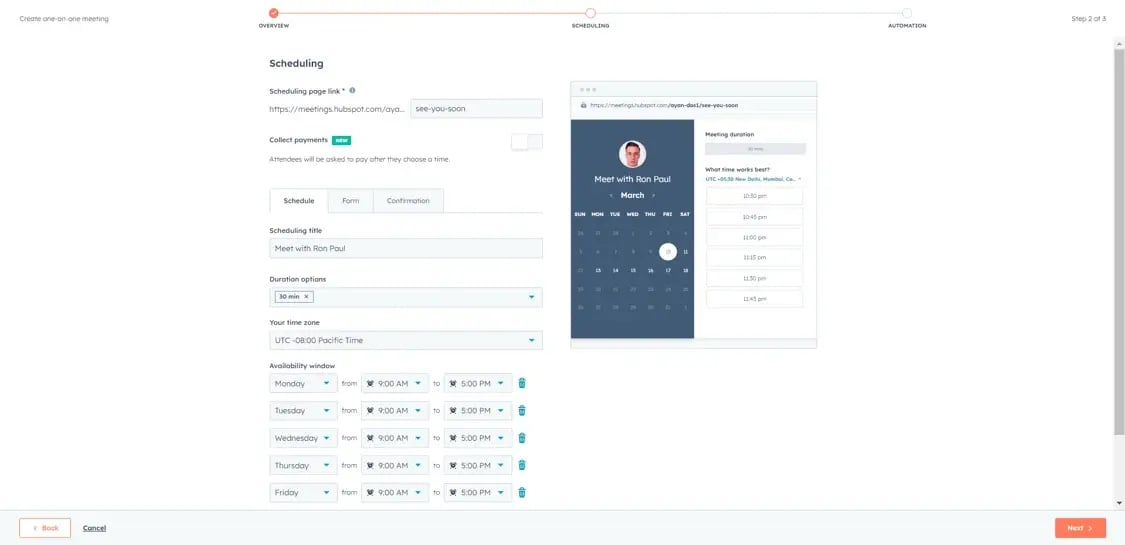Change Tuesday's 5:00 PM end time
The width and height of the screenshot is (1125, 545).
pos(478,411)
